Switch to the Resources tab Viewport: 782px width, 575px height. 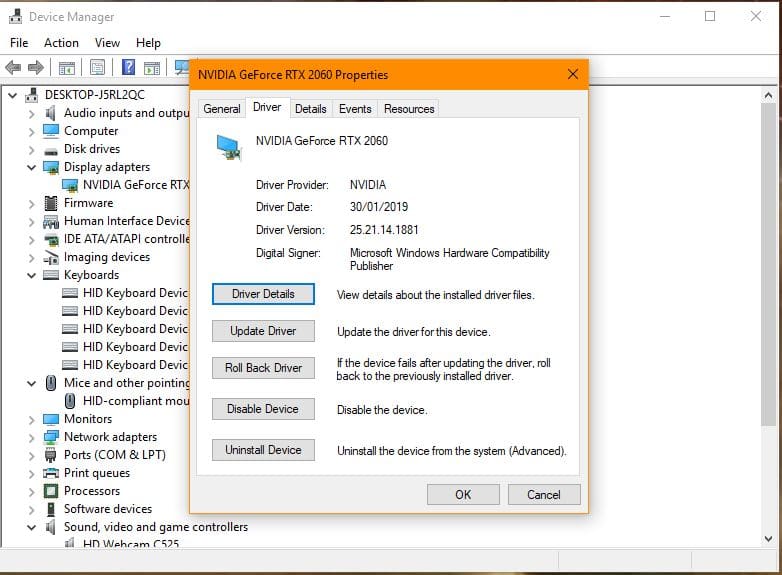click(409, 109)
